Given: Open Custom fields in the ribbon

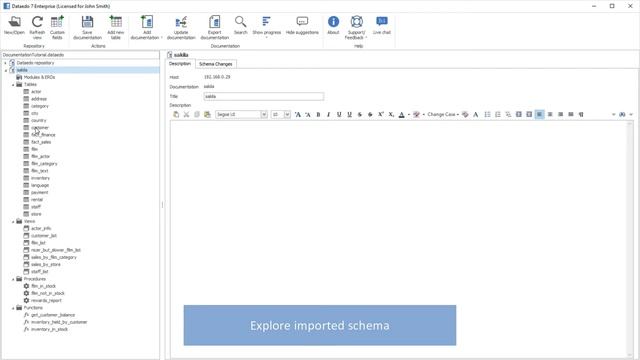Looking at the screenshot, I should [x=57, y=27].
